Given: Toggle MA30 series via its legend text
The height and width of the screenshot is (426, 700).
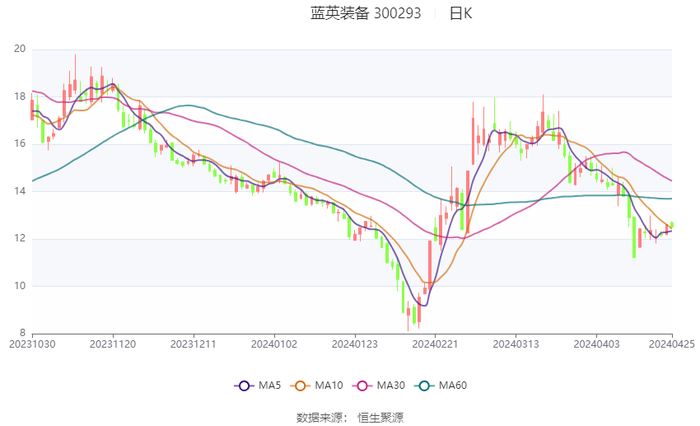Looking at the screenshot, I should tap(388, 386).
